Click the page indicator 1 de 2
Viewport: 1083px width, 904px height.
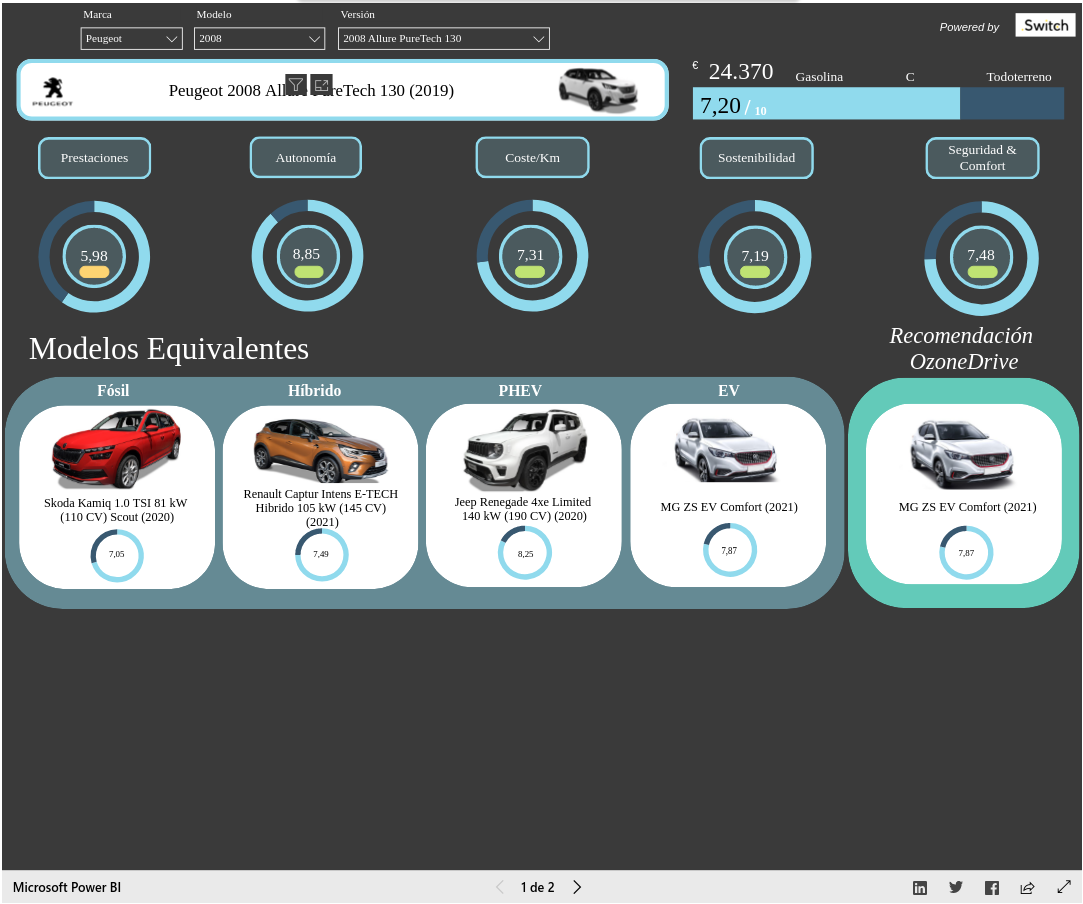click(x=537, y=887)
